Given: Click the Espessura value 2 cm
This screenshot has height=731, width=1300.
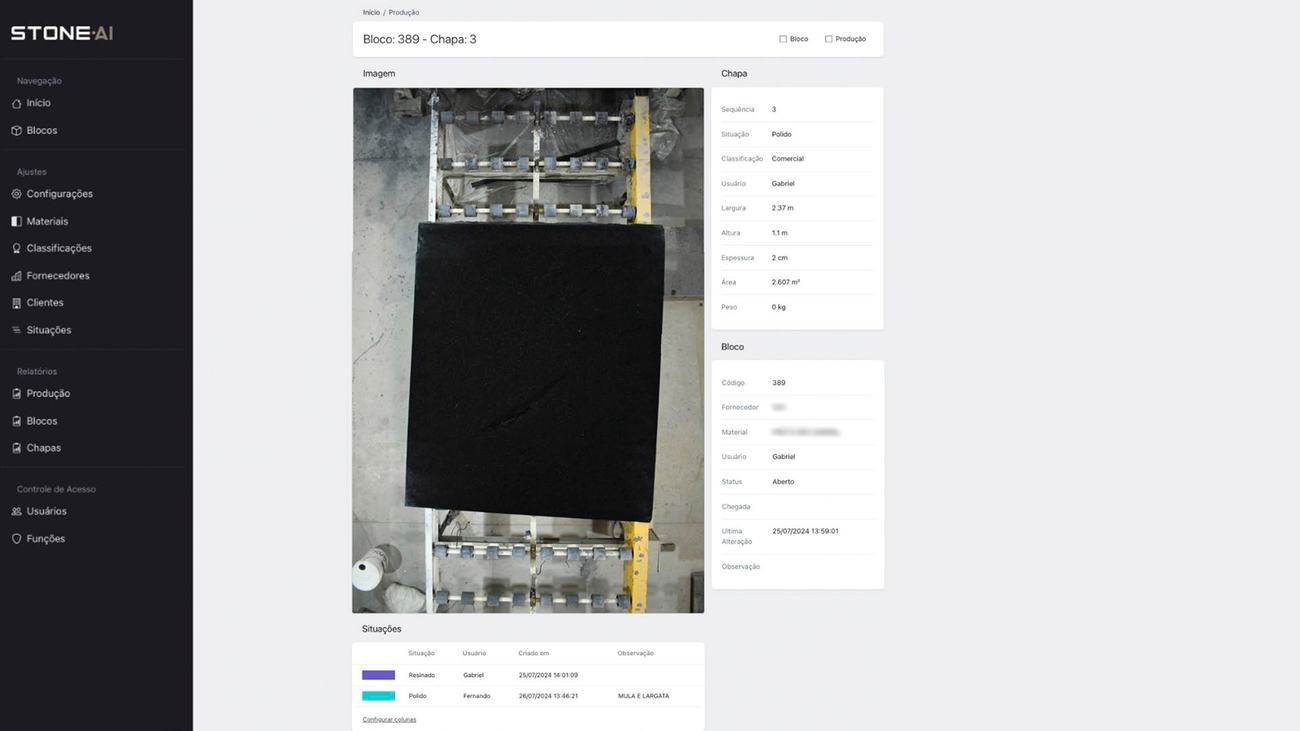Looking at the screenshot, I should (780, 258).
